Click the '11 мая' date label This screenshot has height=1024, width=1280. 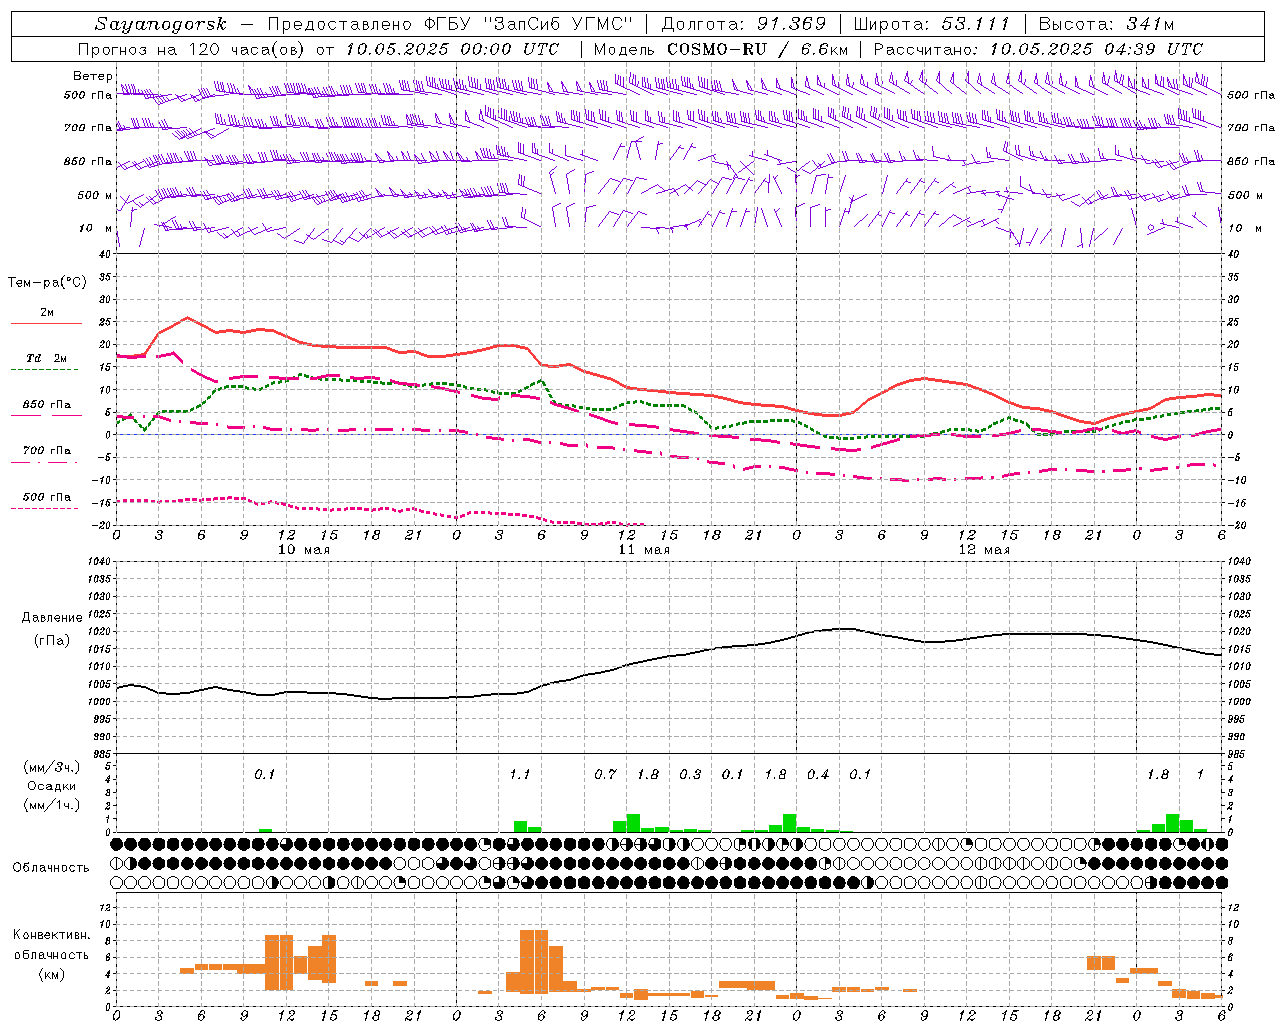click(644, 549)
